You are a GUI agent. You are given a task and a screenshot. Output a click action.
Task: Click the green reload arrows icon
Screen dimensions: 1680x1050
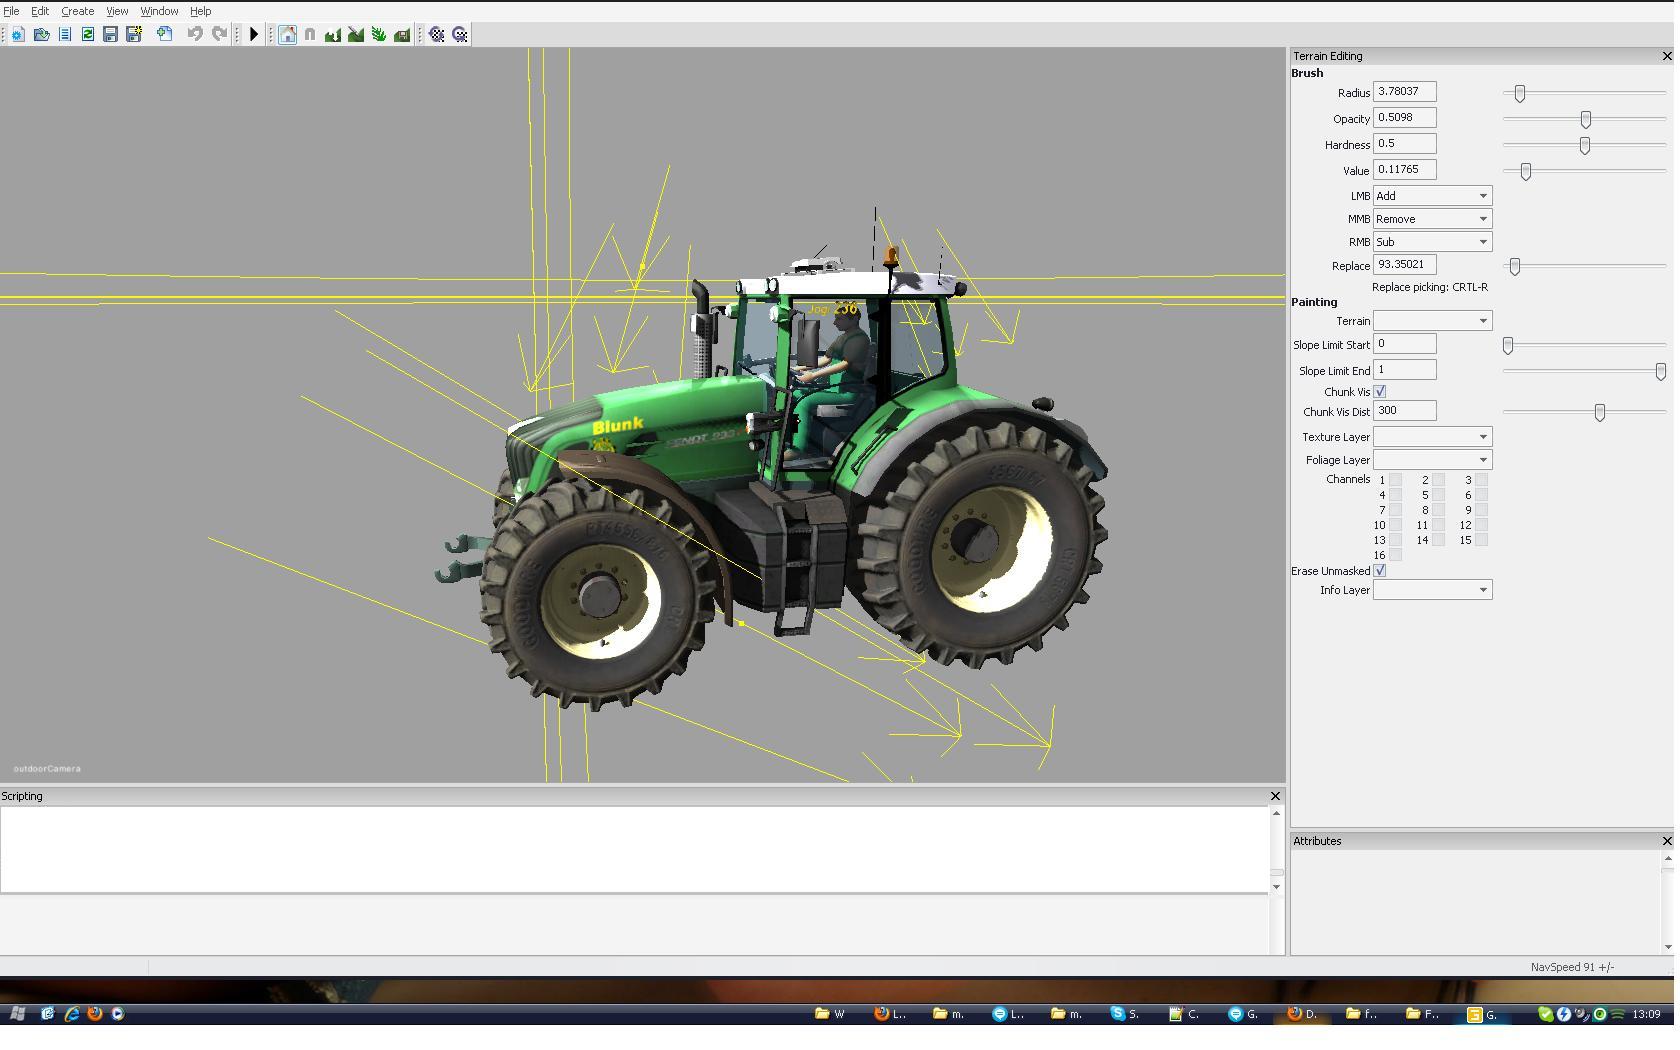(x=88, y=34)
